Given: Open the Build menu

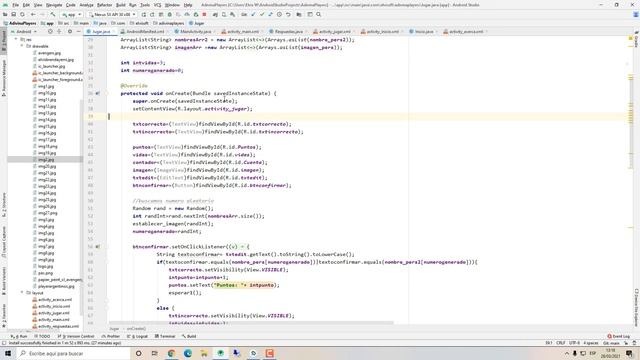Looking at the screenshot, I should click(x=120, y=5).
